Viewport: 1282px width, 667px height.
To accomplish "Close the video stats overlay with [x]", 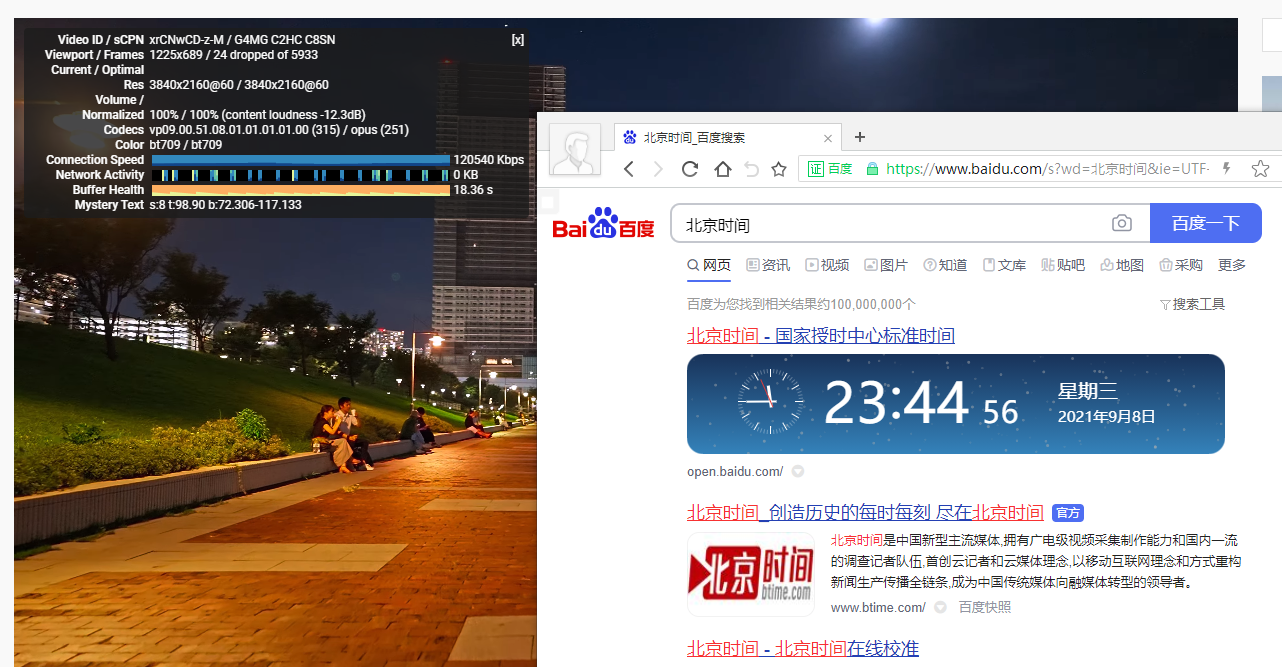I will [517, 40].
